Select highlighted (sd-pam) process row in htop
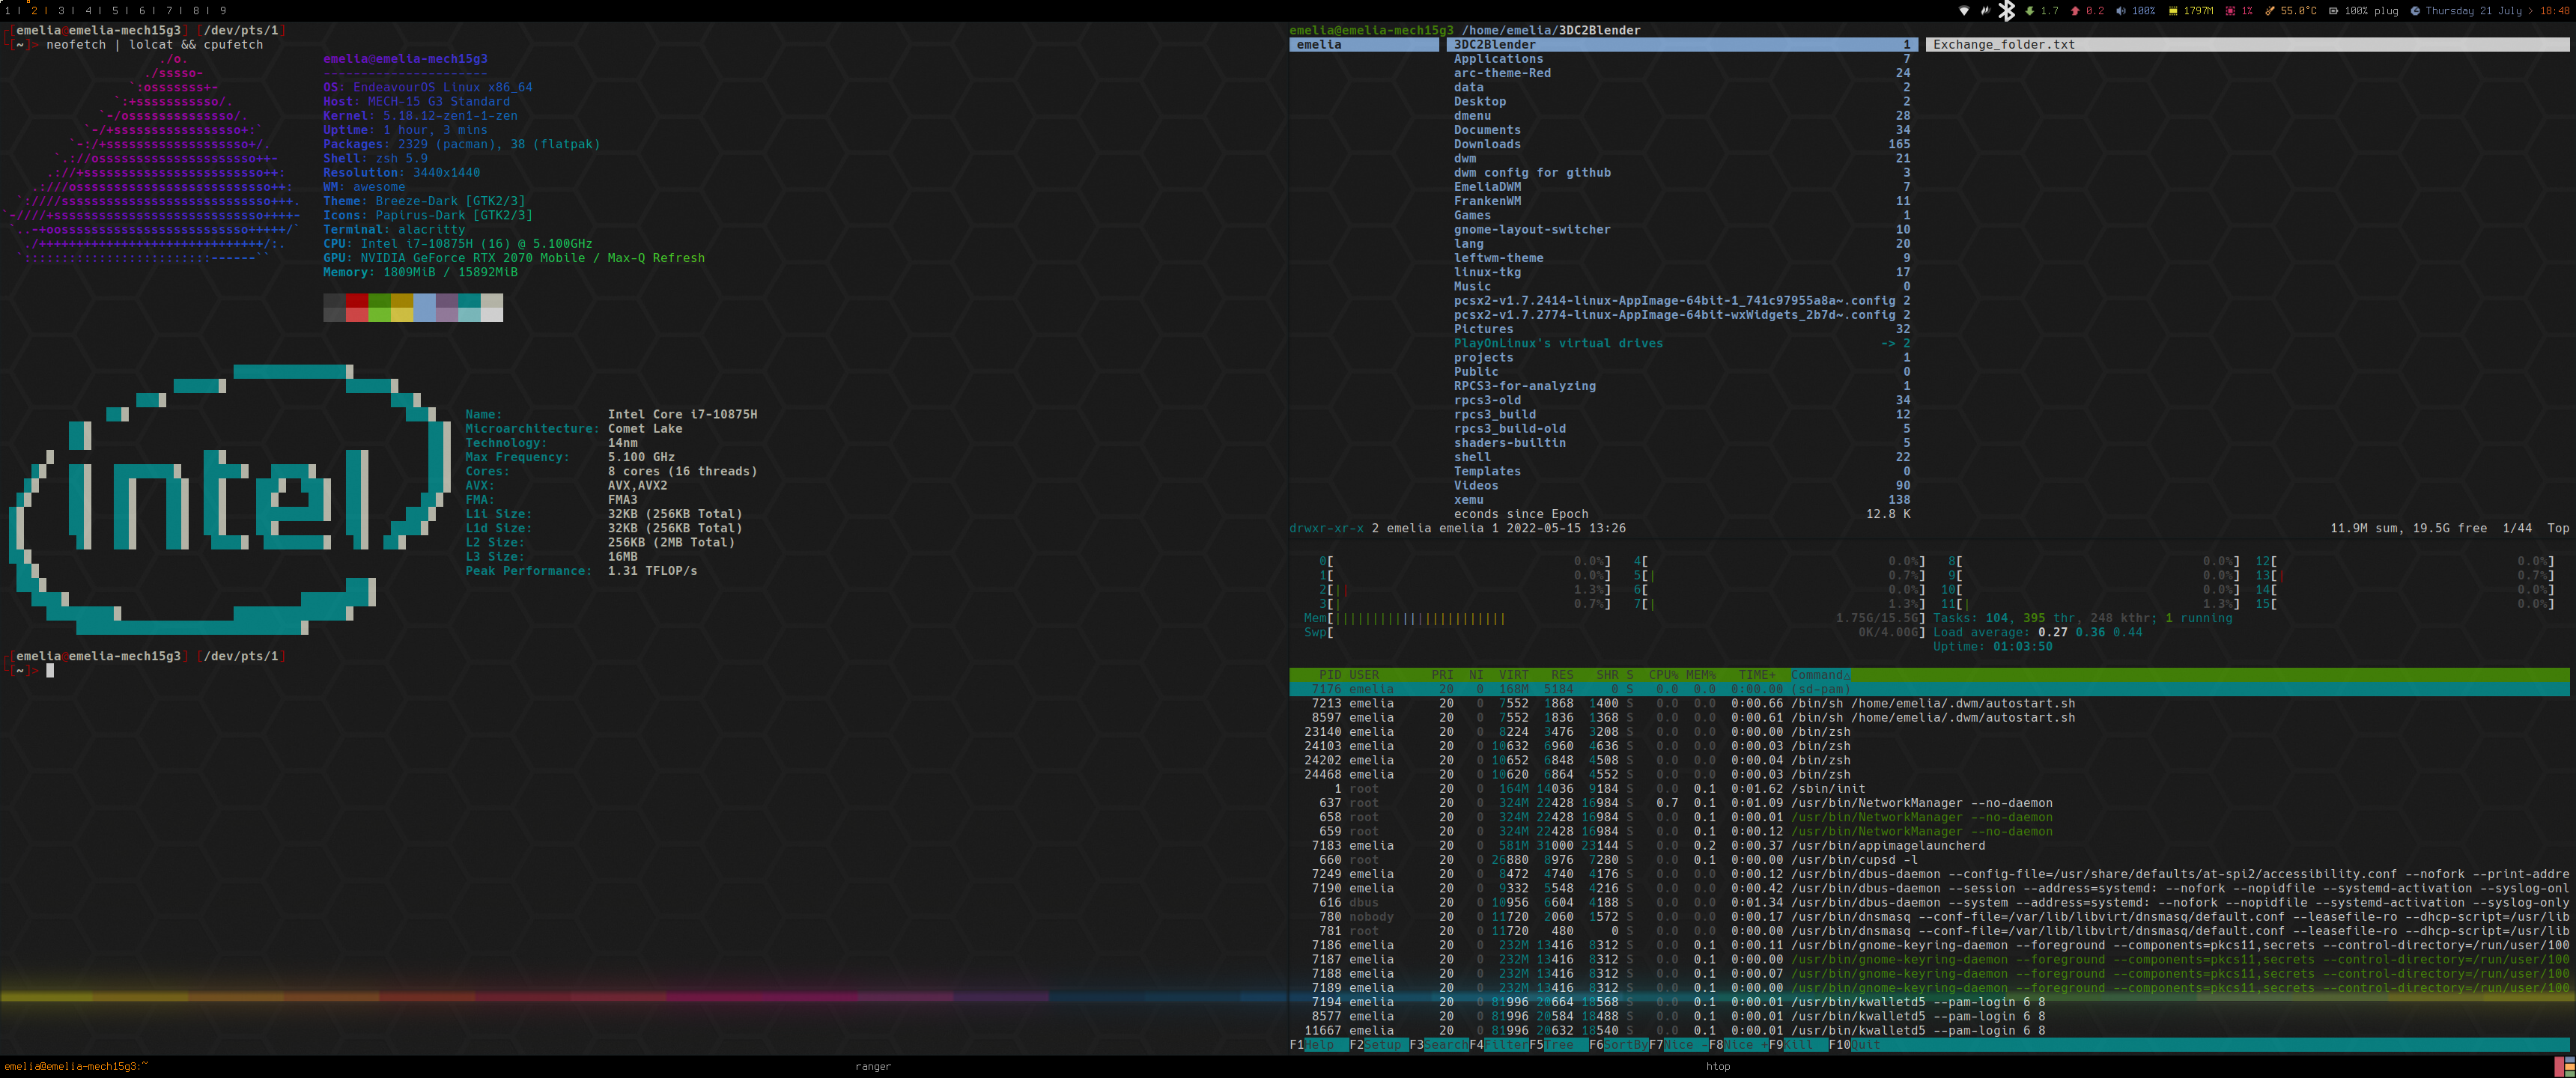The image size is (2576, 1078). (1929, 689)
